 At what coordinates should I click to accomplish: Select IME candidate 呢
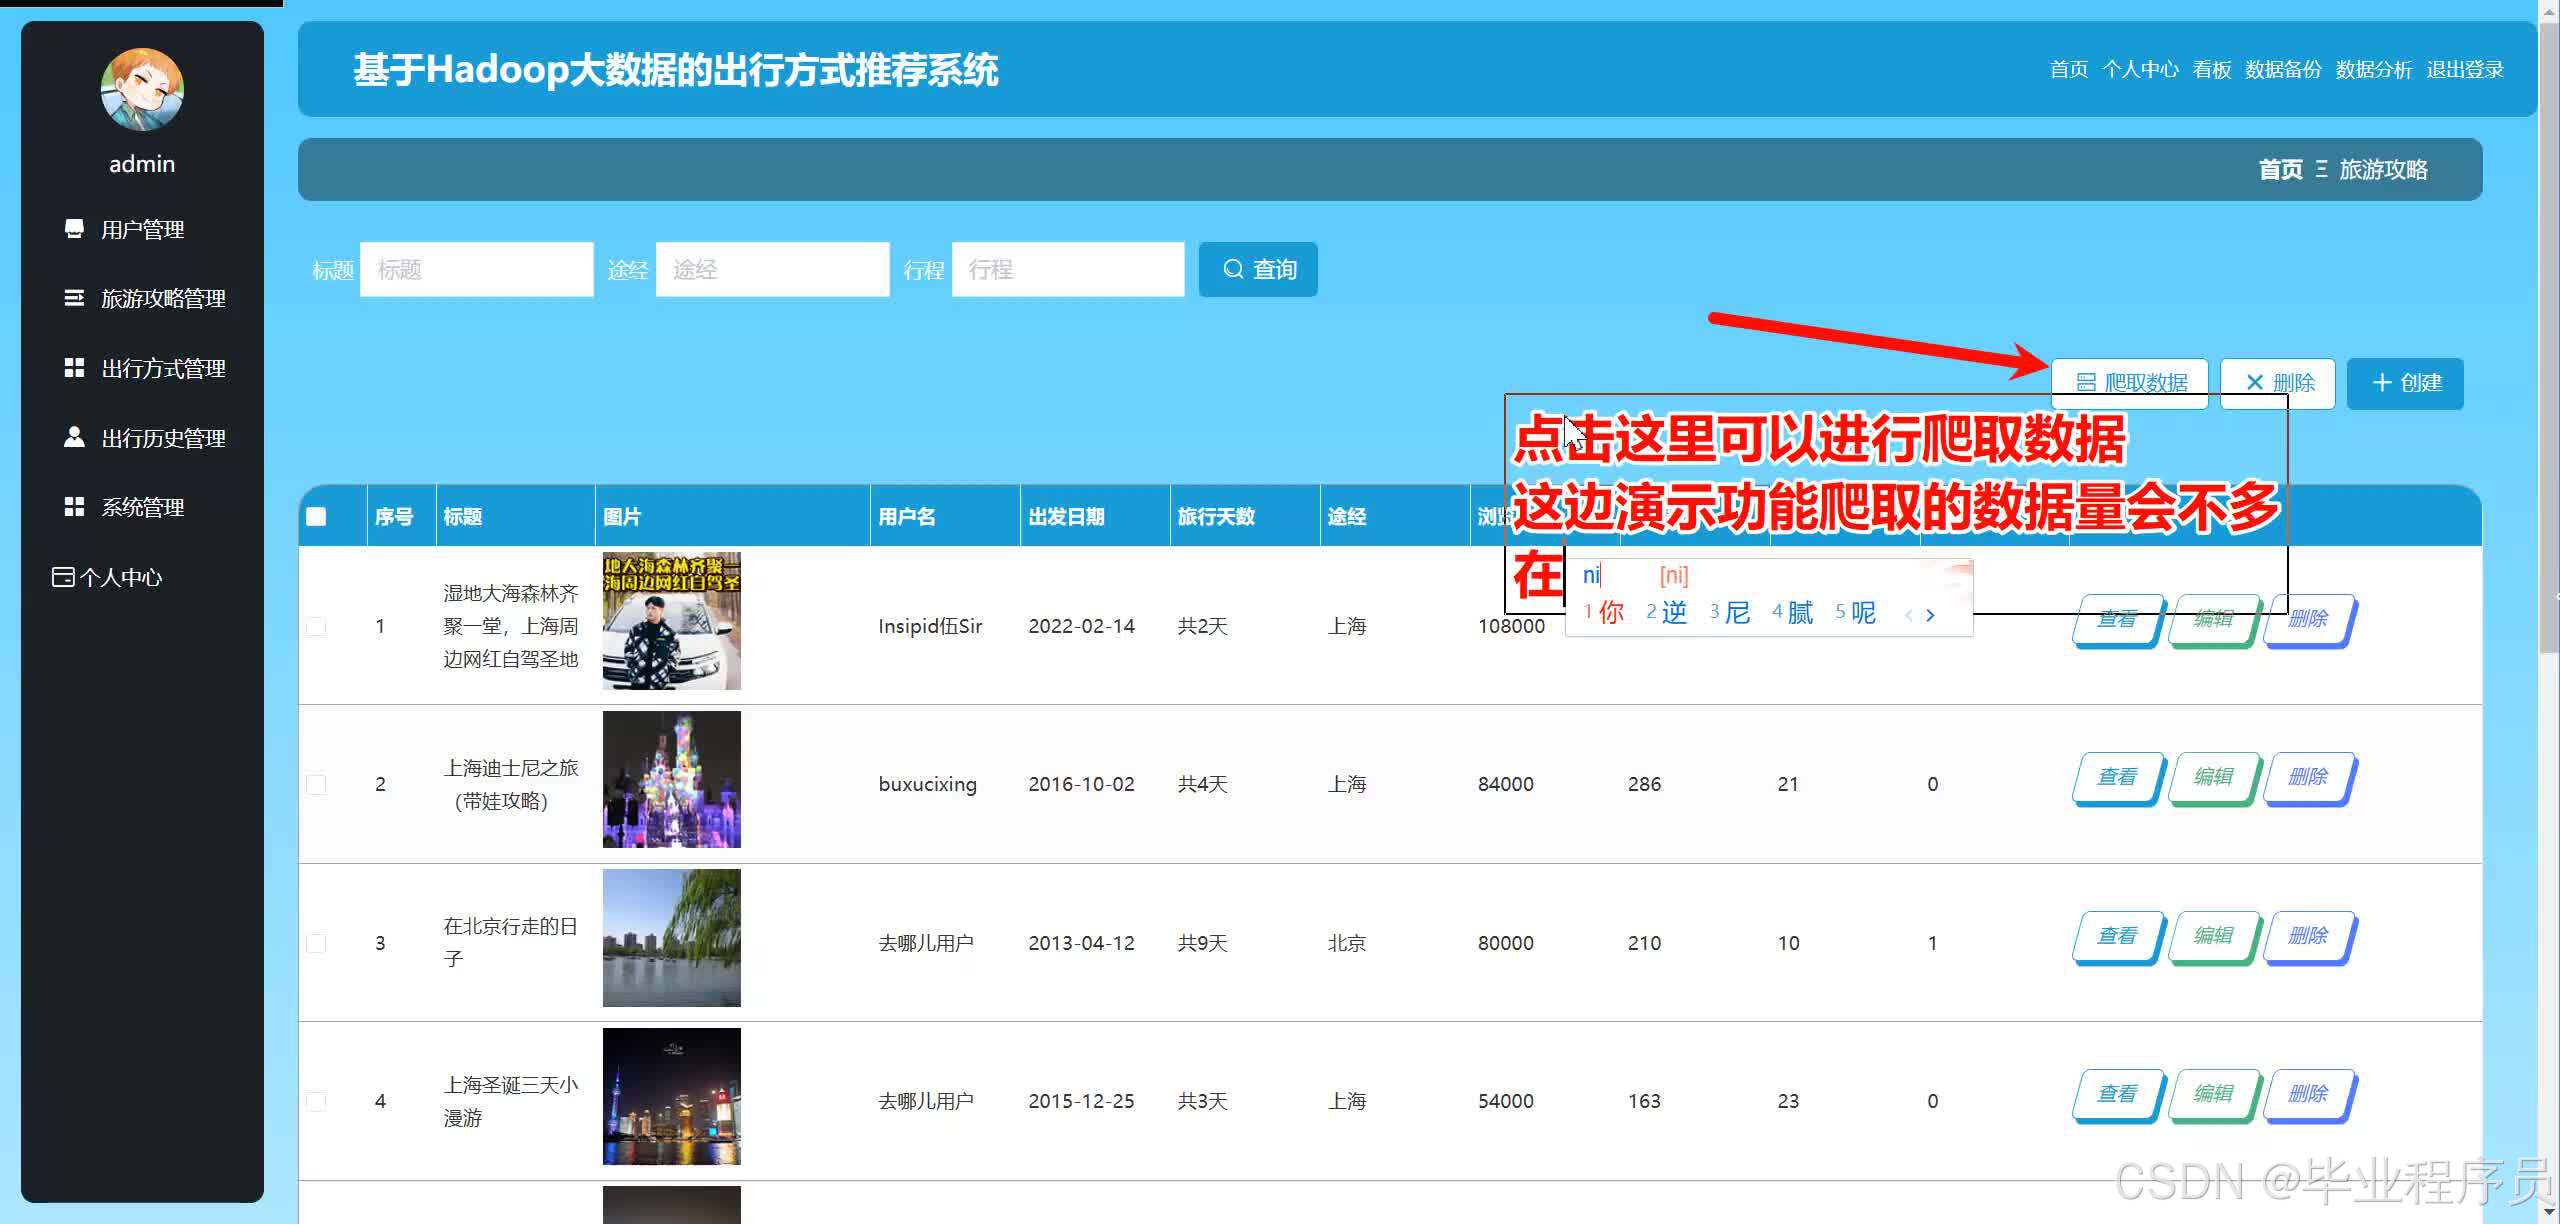(1856, 612)
